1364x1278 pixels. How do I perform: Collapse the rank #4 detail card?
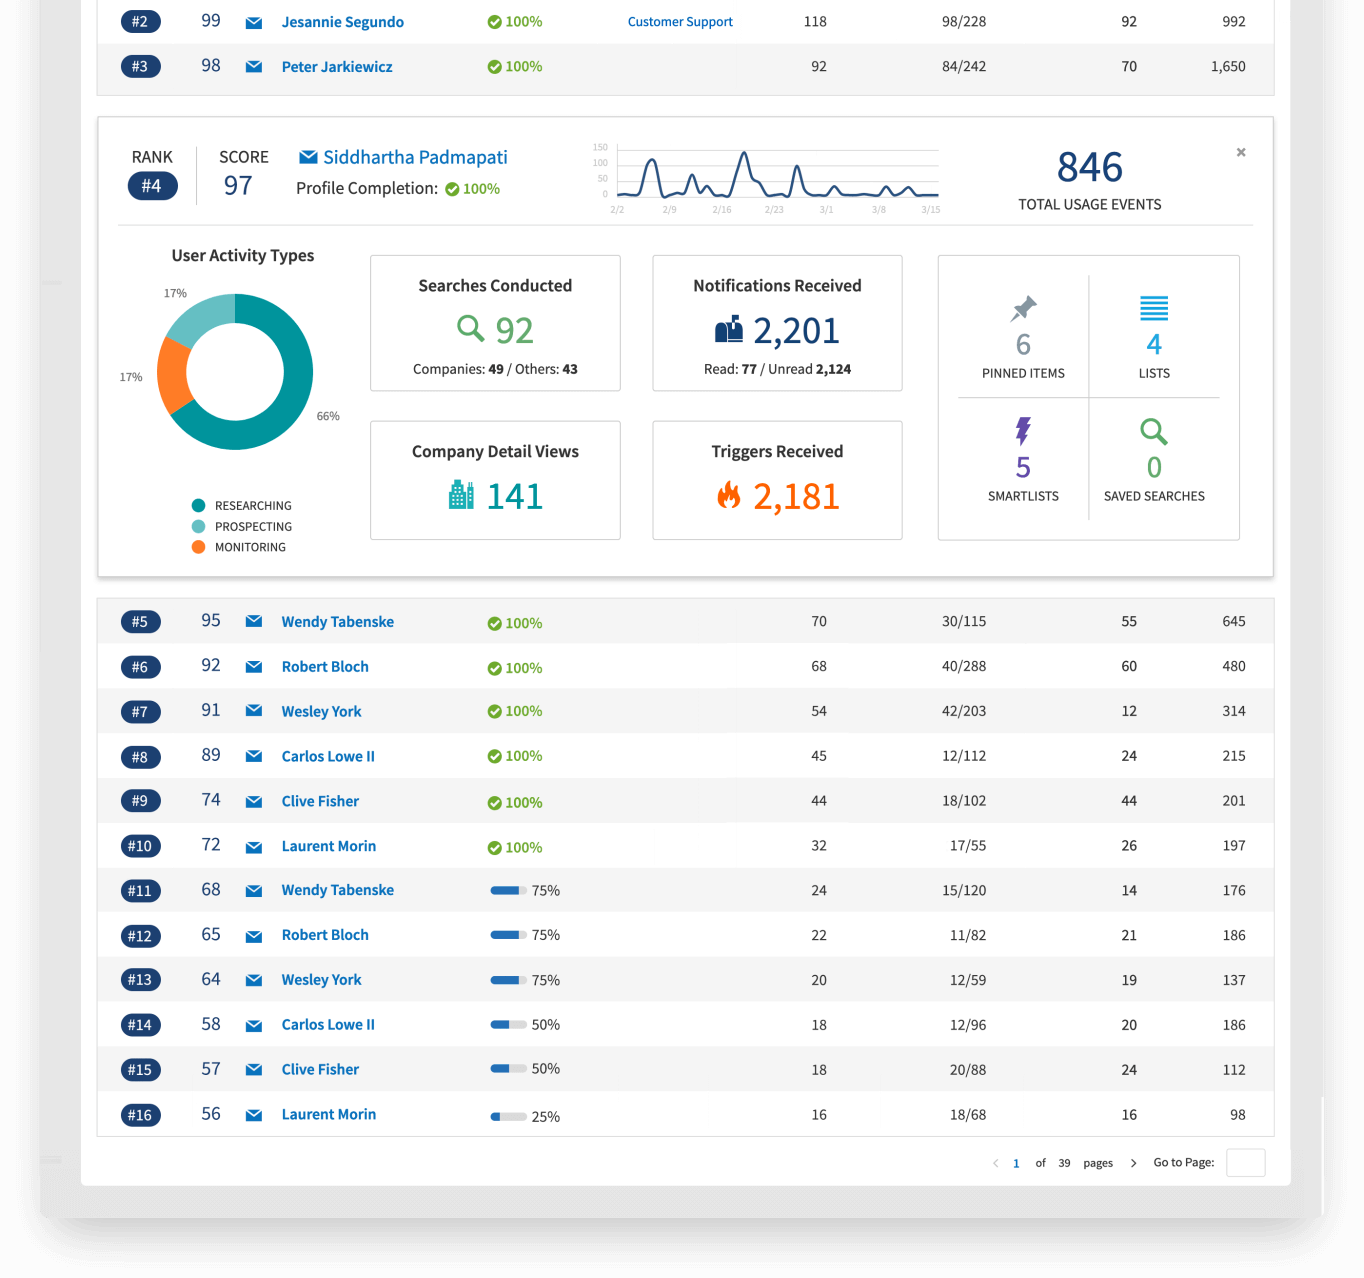1240,152
